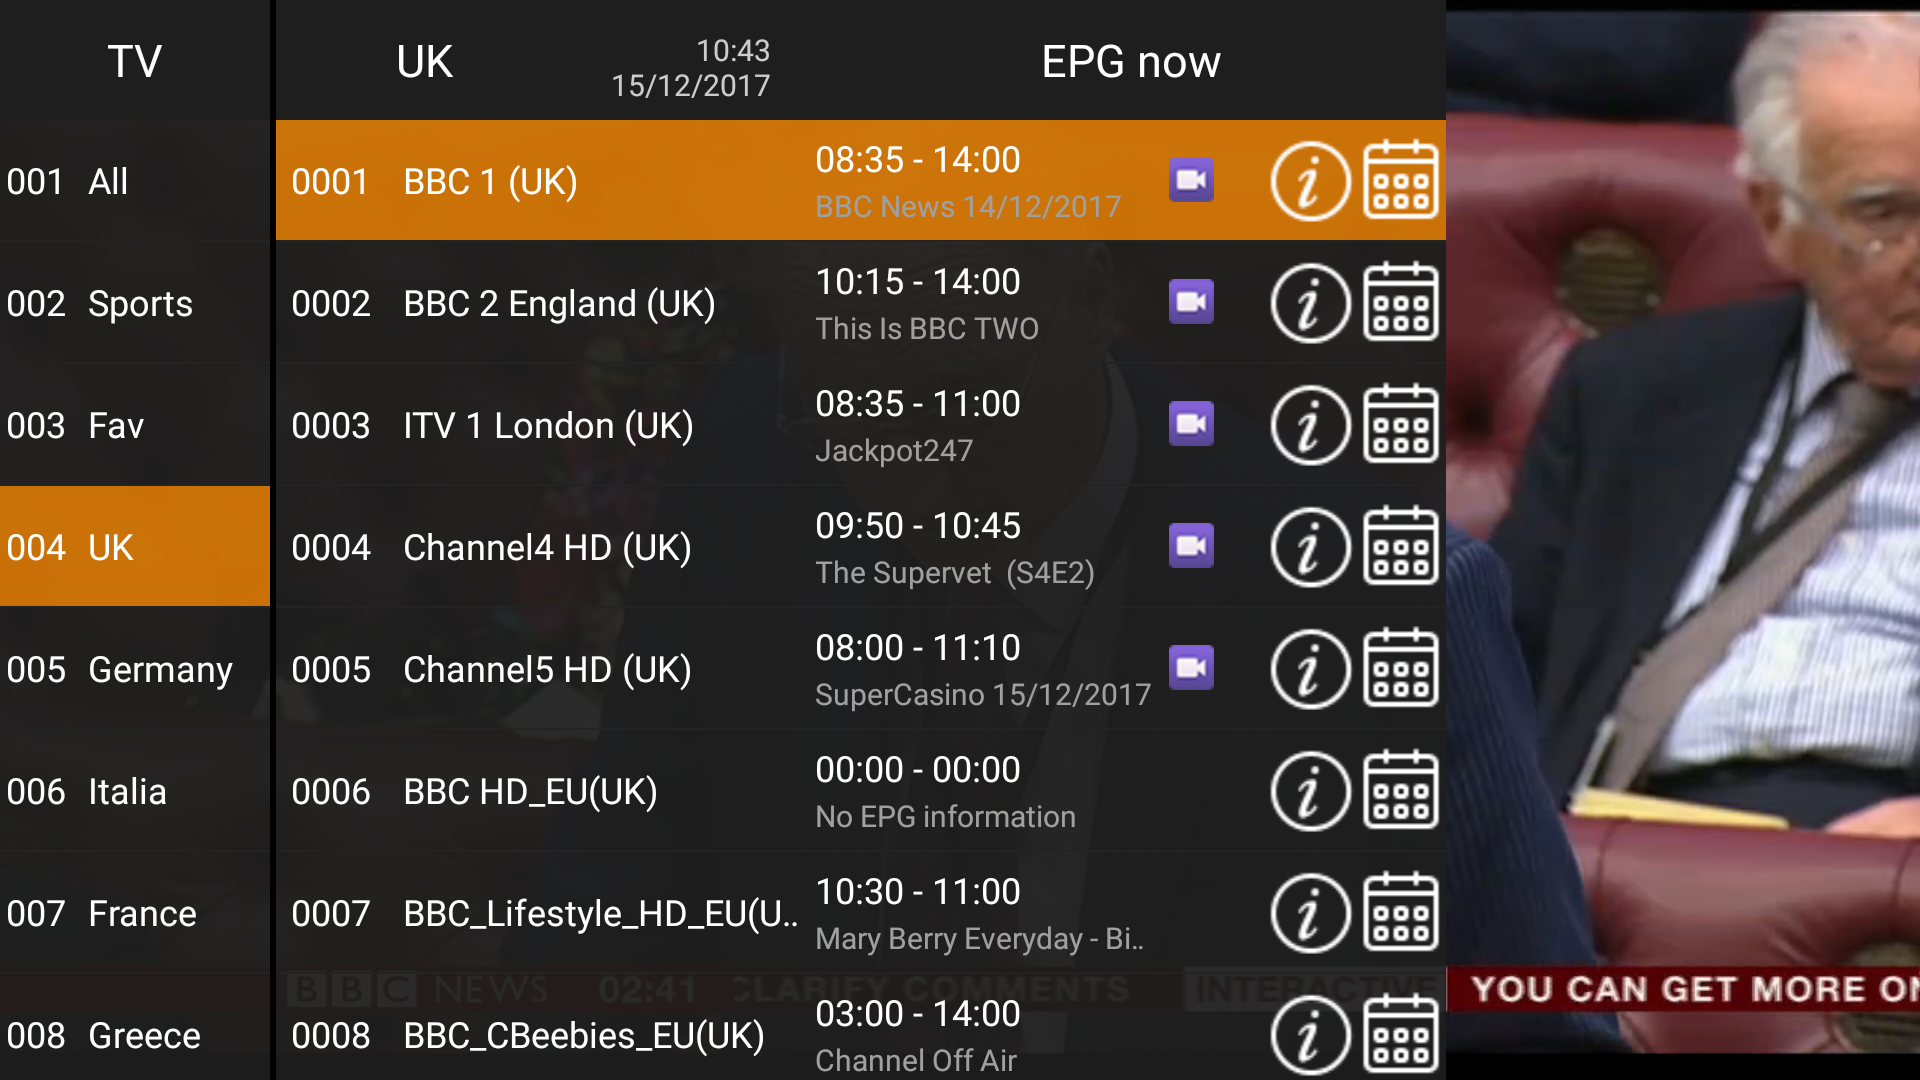
Task: Open the Fav category list
Action: point(135,425)
